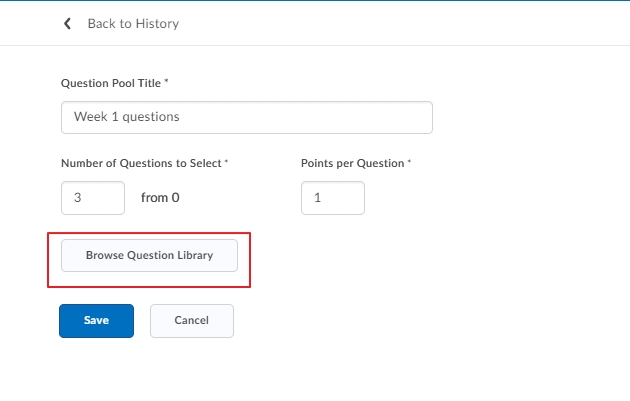Click asterisk next to Number of Questions

point(226,162)
